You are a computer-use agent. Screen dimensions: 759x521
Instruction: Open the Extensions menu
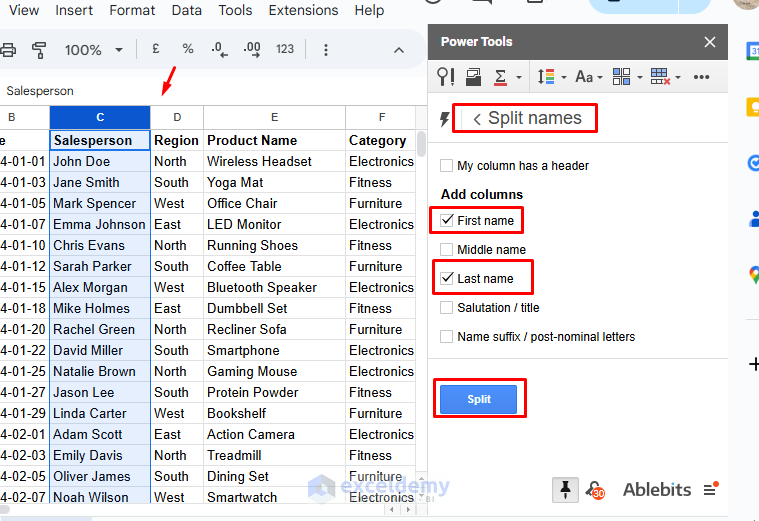303,10
